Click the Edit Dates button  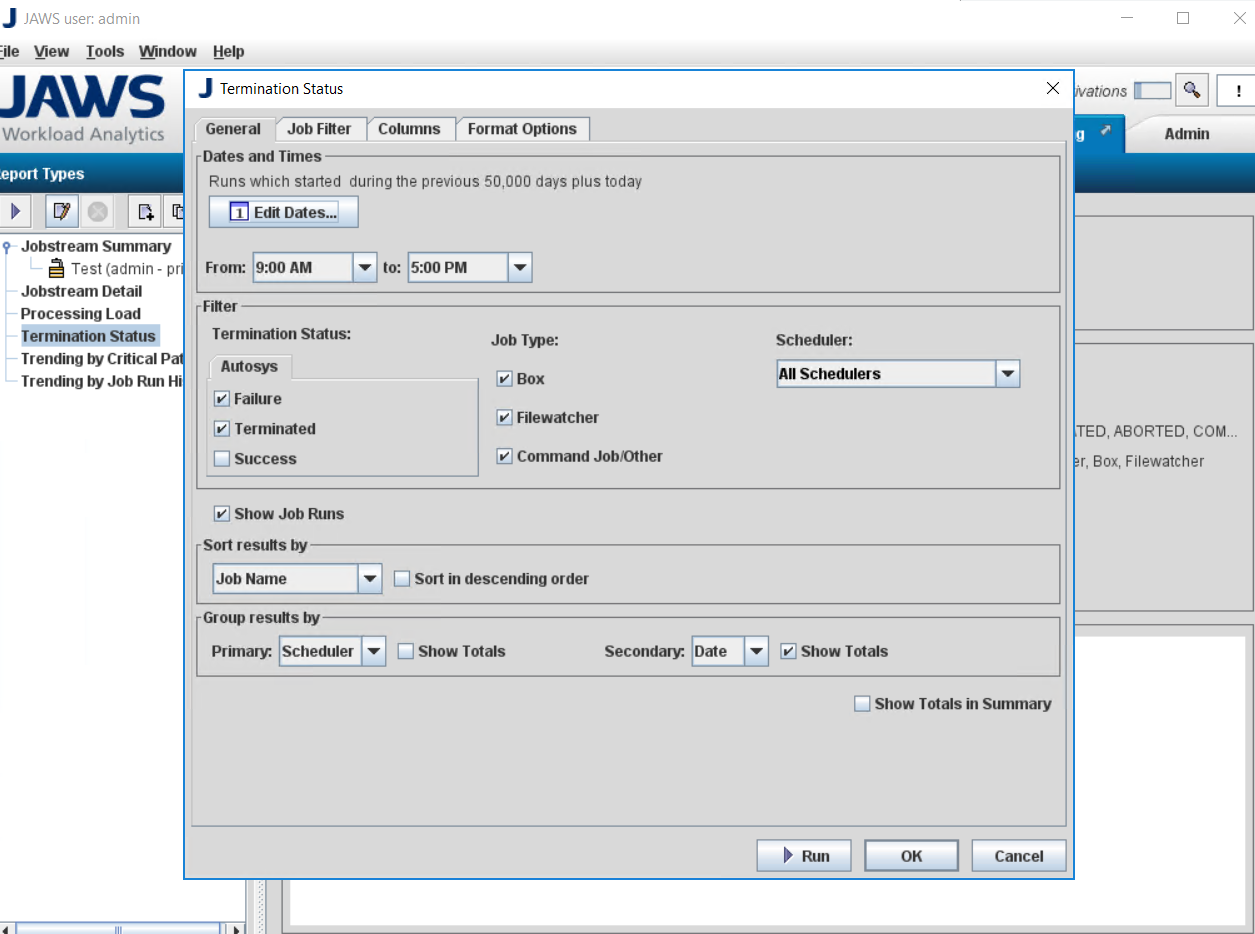(x=283, y=212)
